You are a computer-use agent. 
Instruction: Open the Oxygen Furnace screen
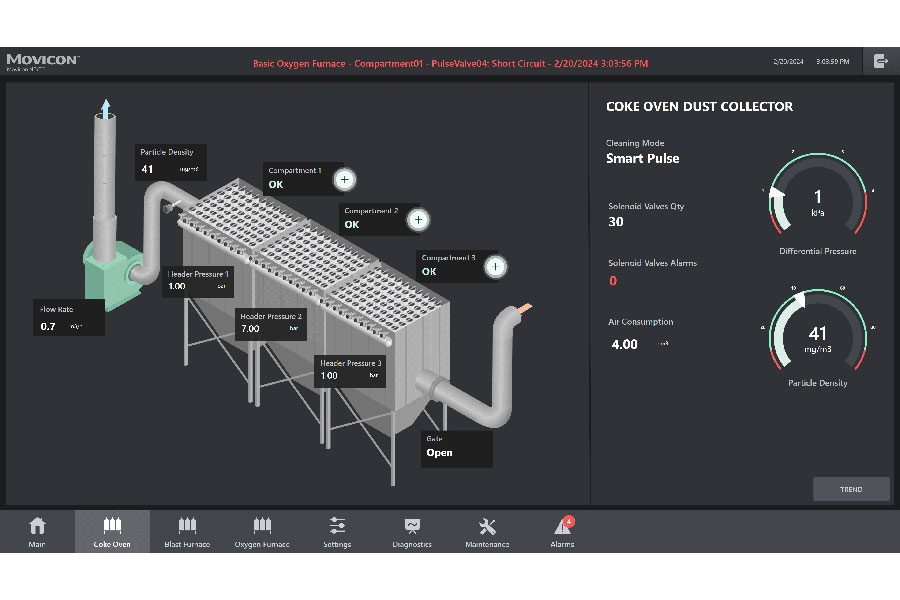pyautogui.click(x=262, y=531)
